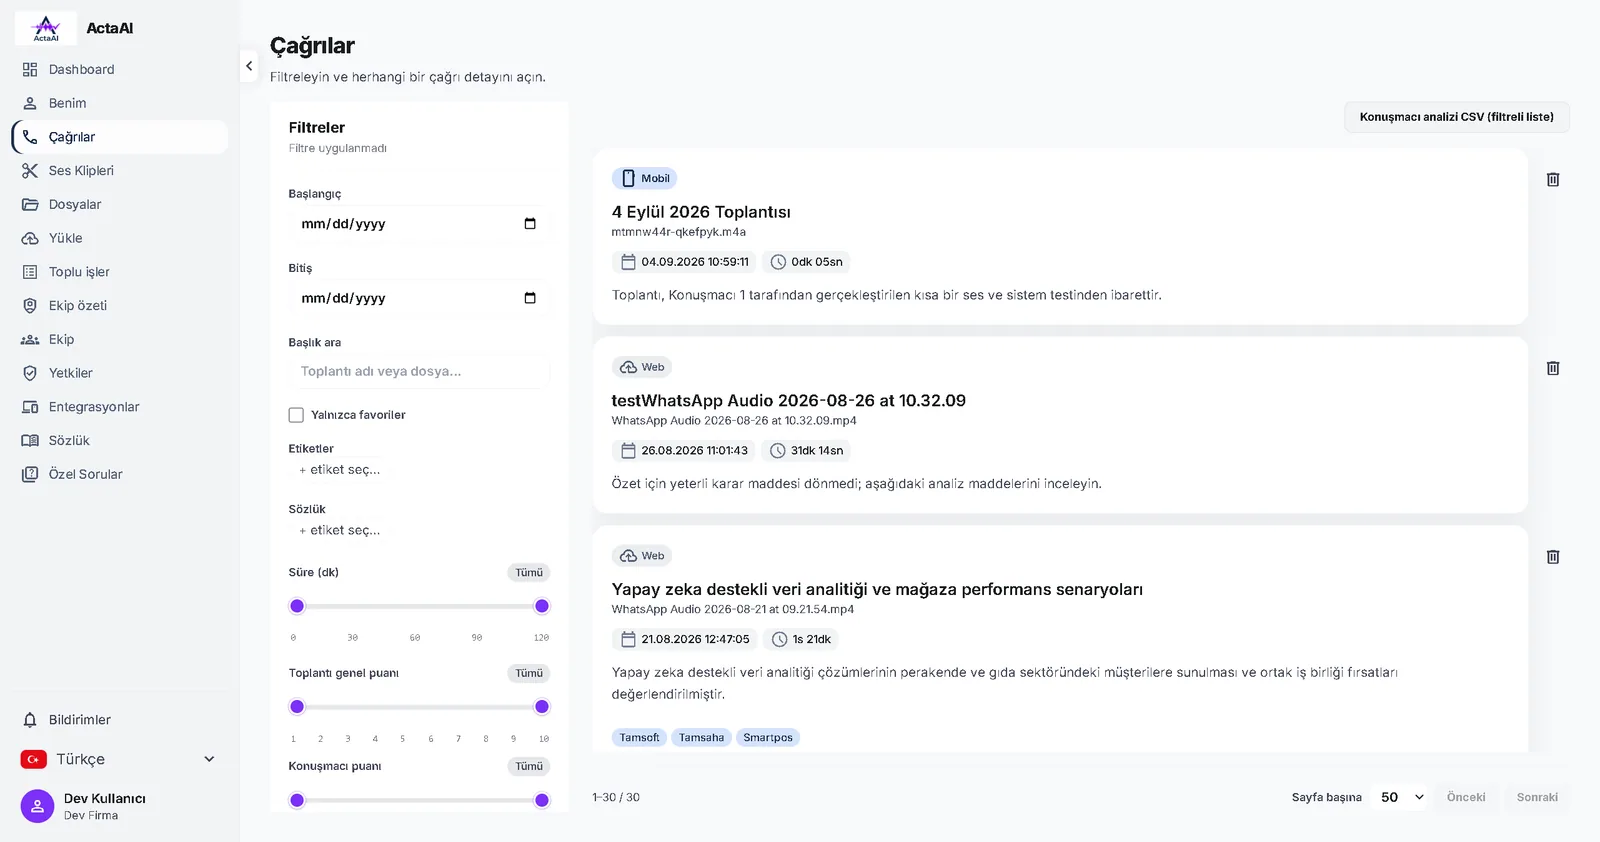
Task: Open the Etiketler tag selector
Action: (x=340, y=470)
